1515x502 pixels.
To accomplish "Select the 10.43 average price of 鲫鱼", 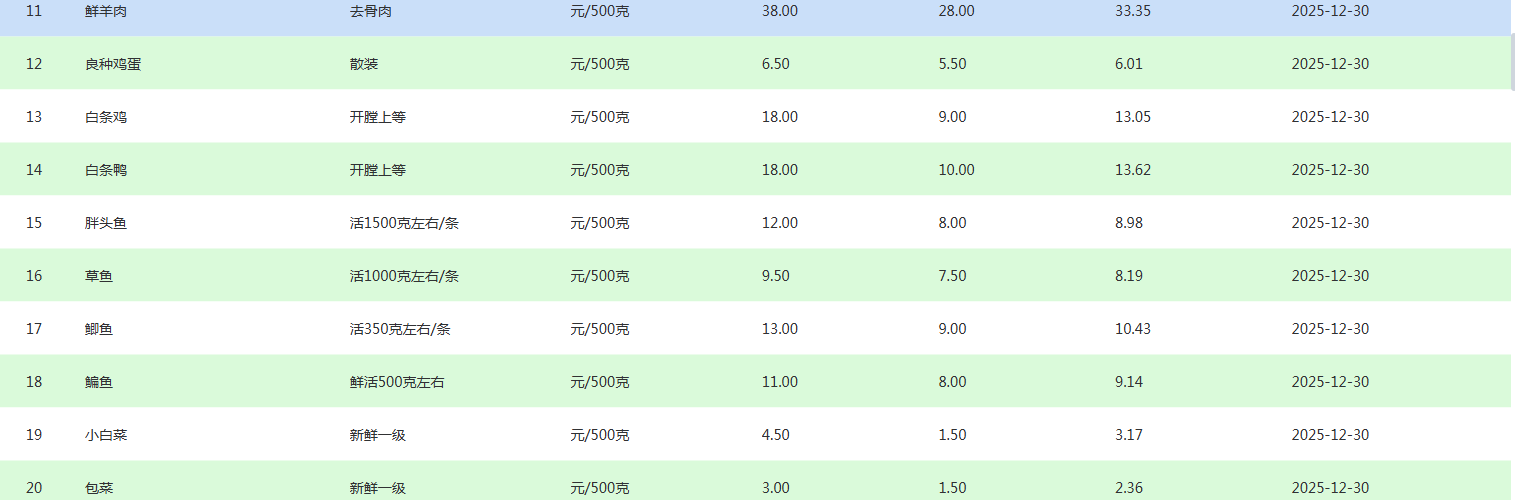I will coord(1132,329).
